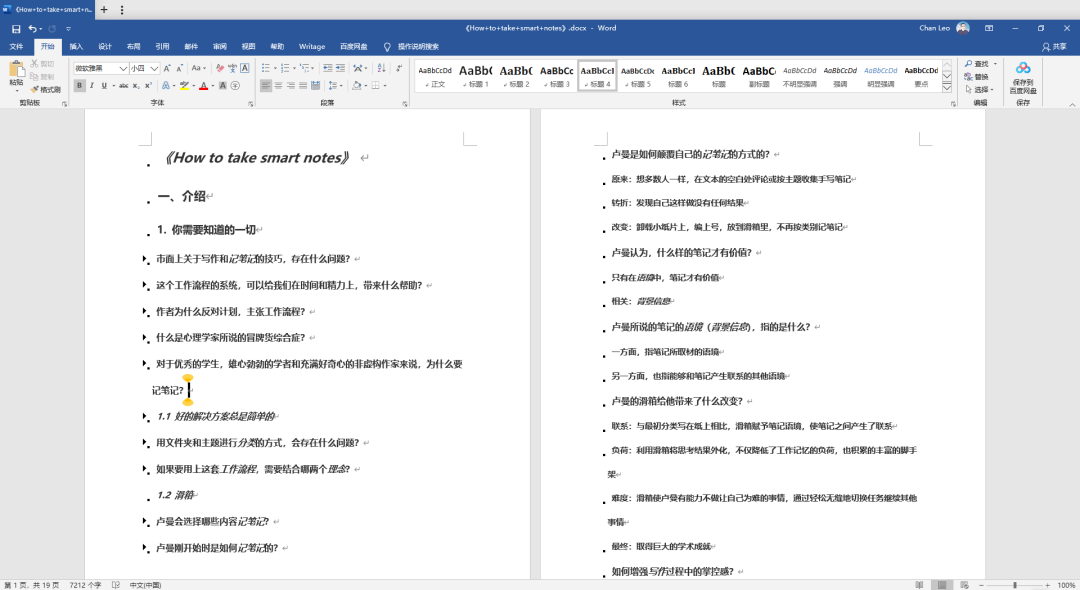Open the font size dropdown (小四)
Image resolution: width=1080 pixels, height=590 pixels.
pos(154,68)
